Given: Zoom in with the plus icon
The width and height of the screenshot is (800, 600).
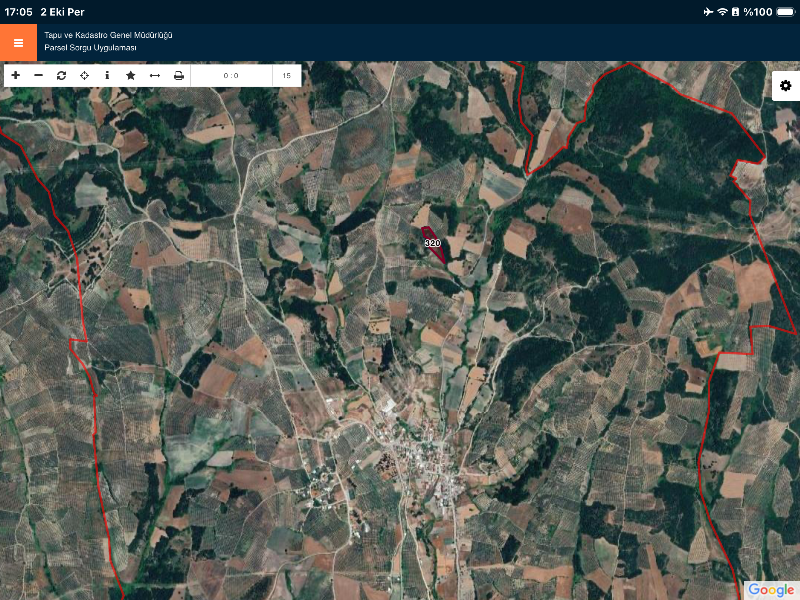Looking at the screenshot, I should 15,75.
